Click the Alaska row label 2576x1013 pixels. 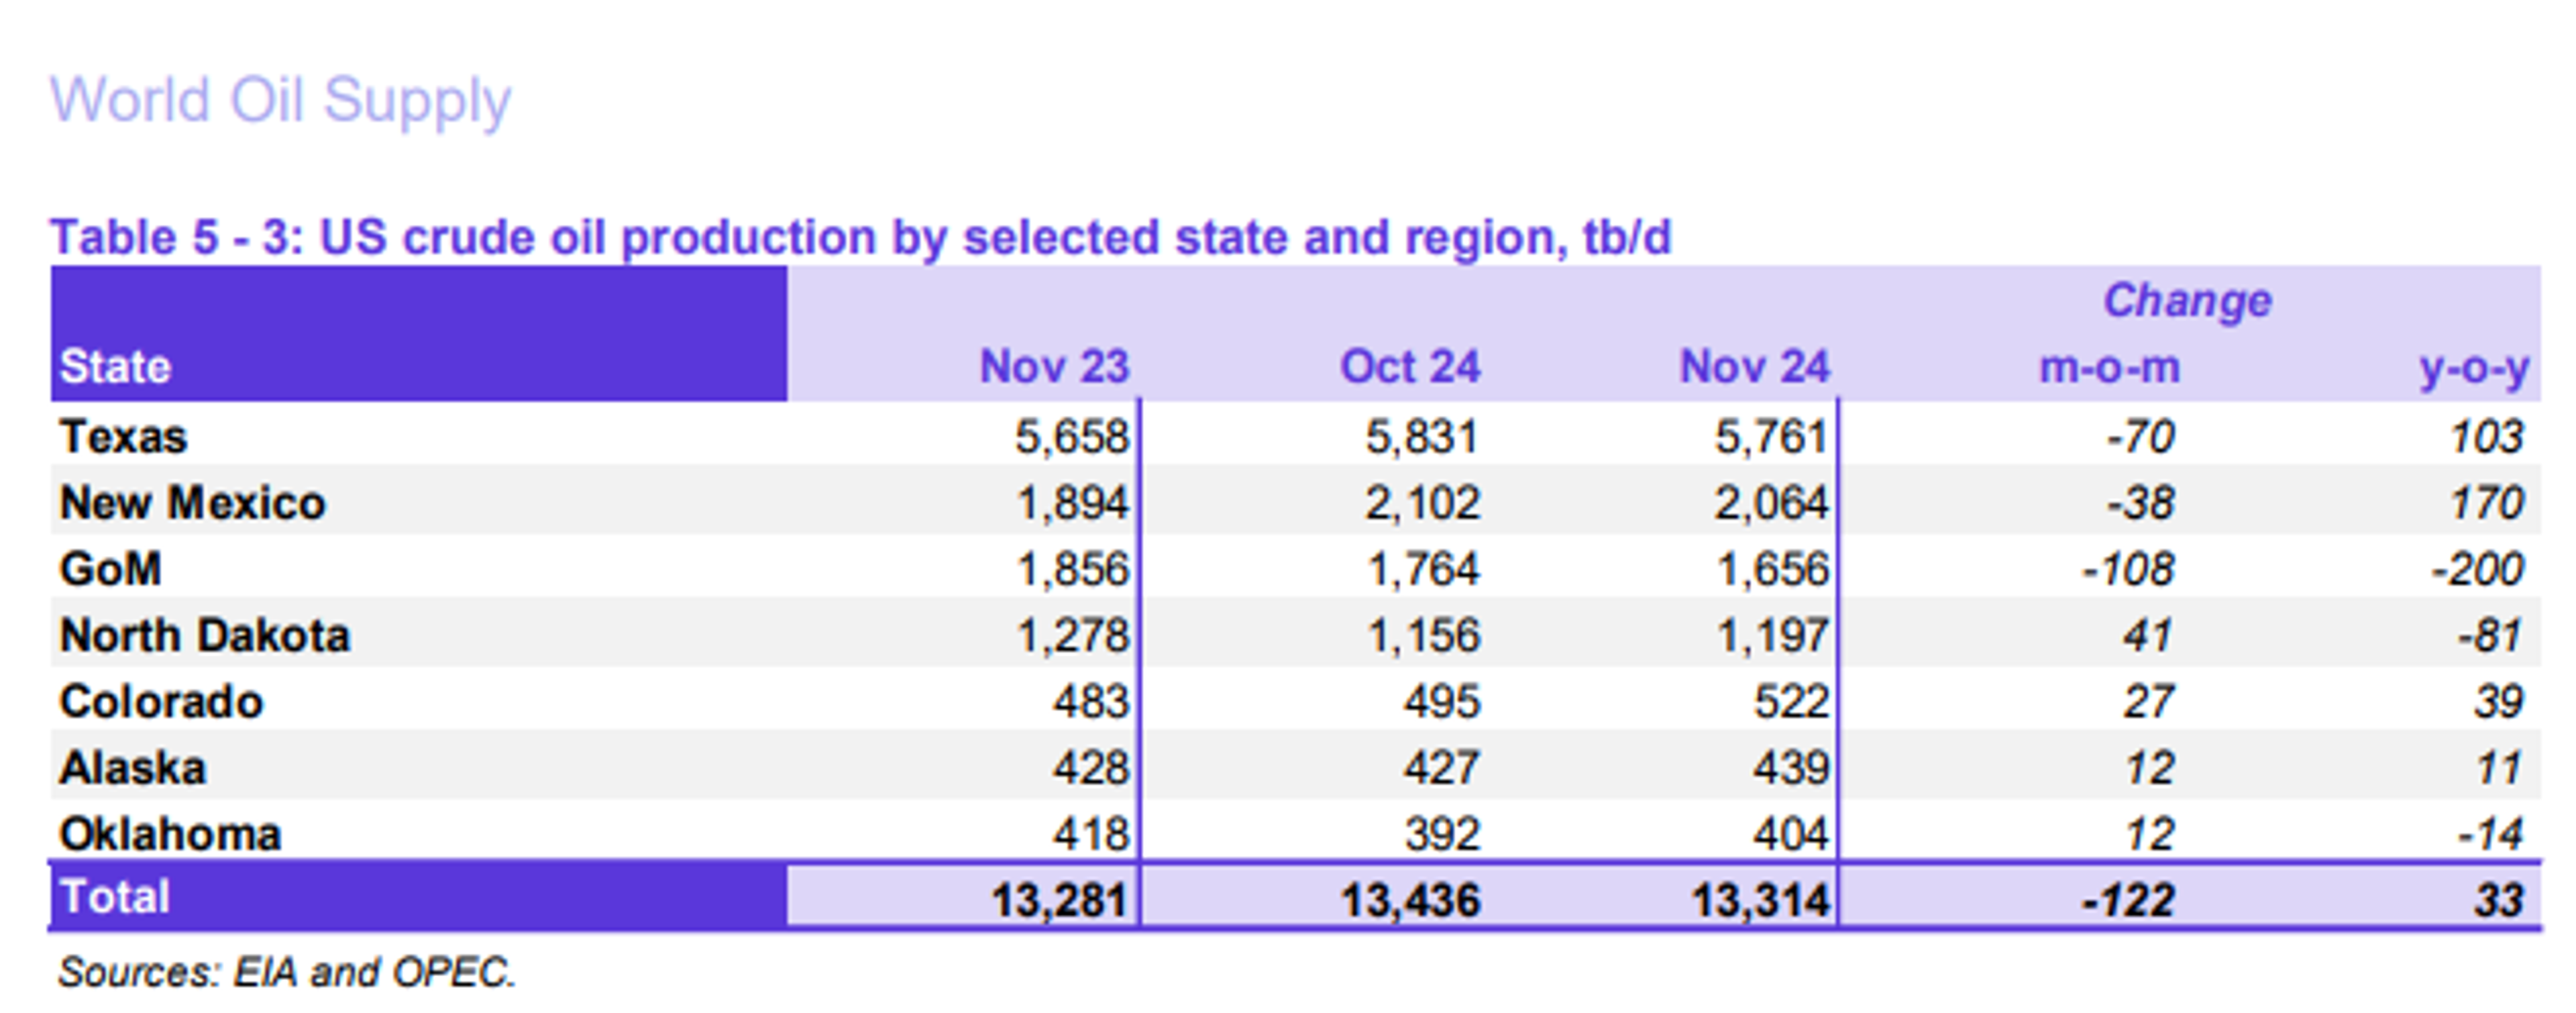(x=133, y=768)
